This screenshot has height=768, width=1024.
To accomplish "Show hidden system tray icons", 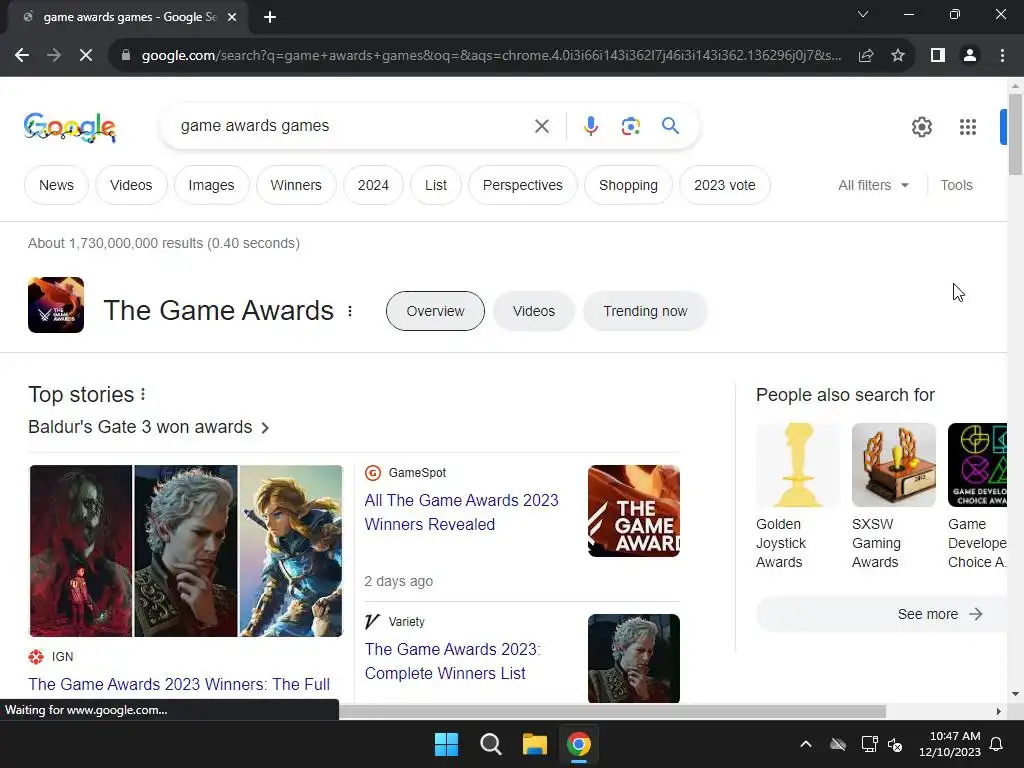I will [806, 744].
